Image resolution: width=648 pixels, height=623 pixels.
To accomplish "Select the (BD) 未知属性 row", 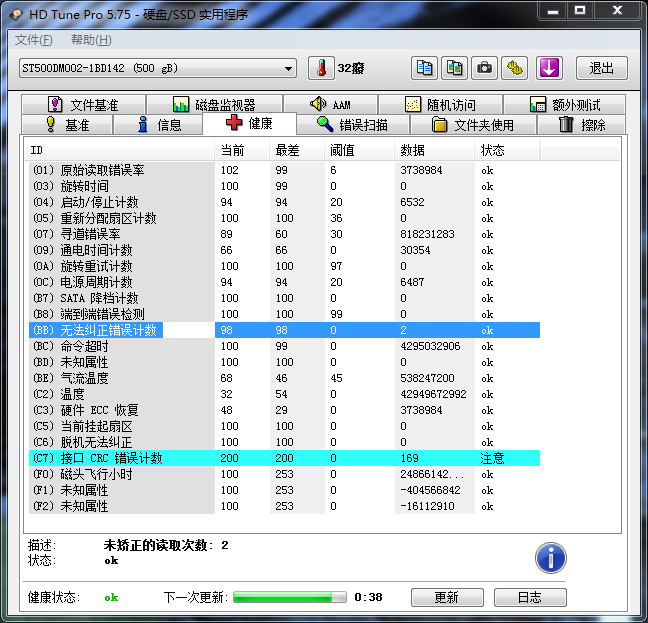I will pos(284,362).
